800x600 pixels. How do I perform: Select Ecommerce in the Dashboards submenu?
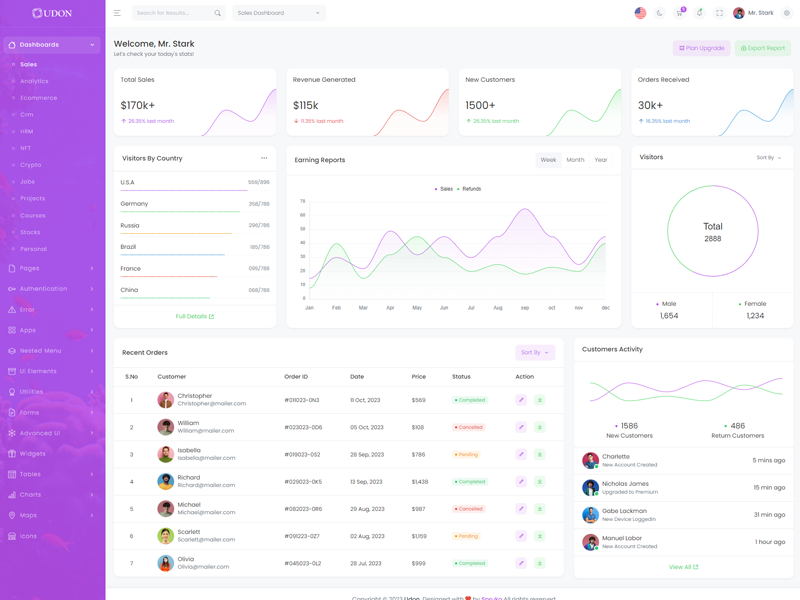(39, 98)
